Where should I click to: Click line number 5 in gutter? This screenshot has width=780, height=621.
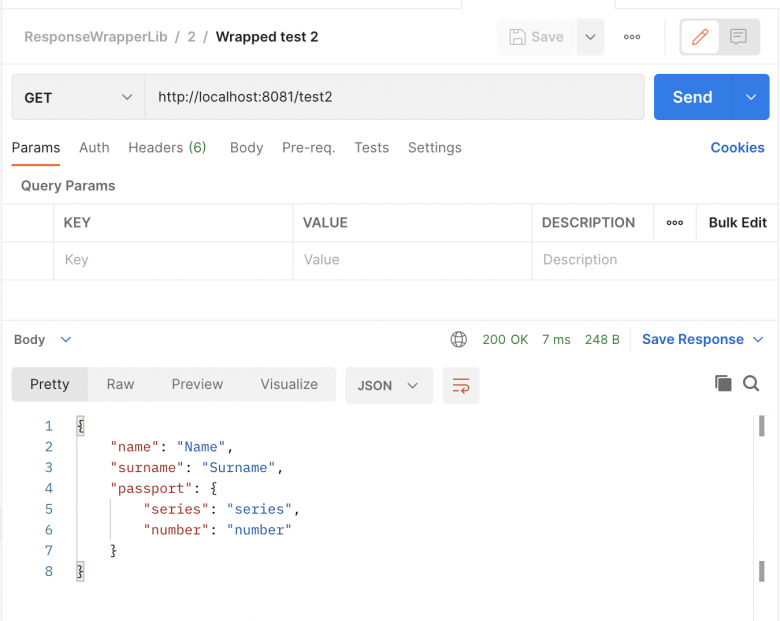49,509
